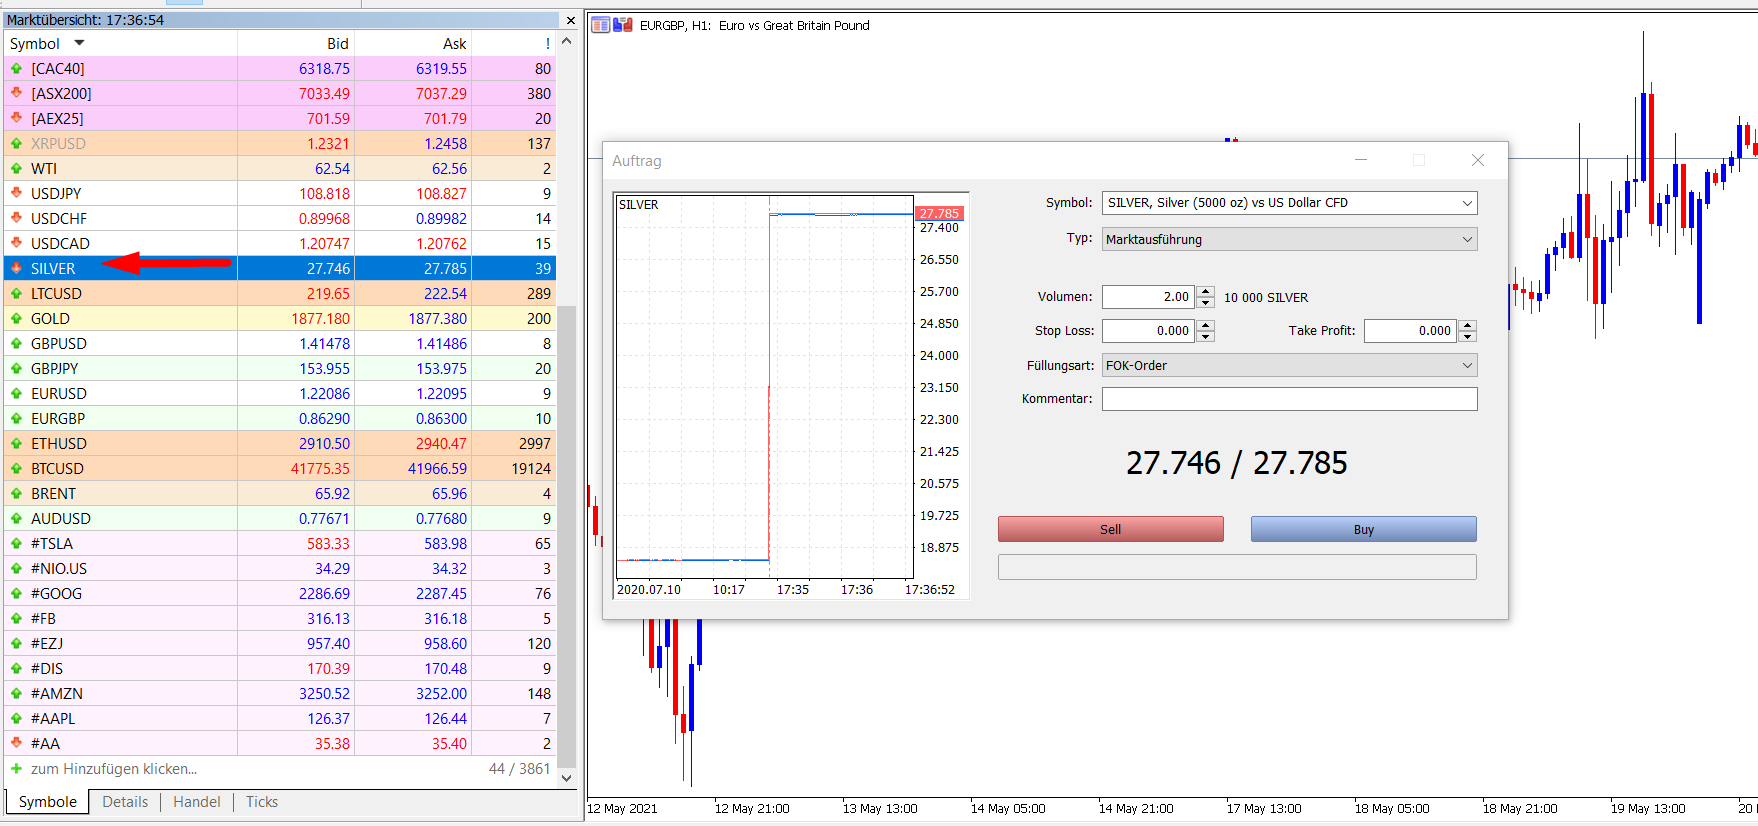Click the trade panel icon beside EURGBP title
This screenshot has width=1758, height=826.
(623, 25)
